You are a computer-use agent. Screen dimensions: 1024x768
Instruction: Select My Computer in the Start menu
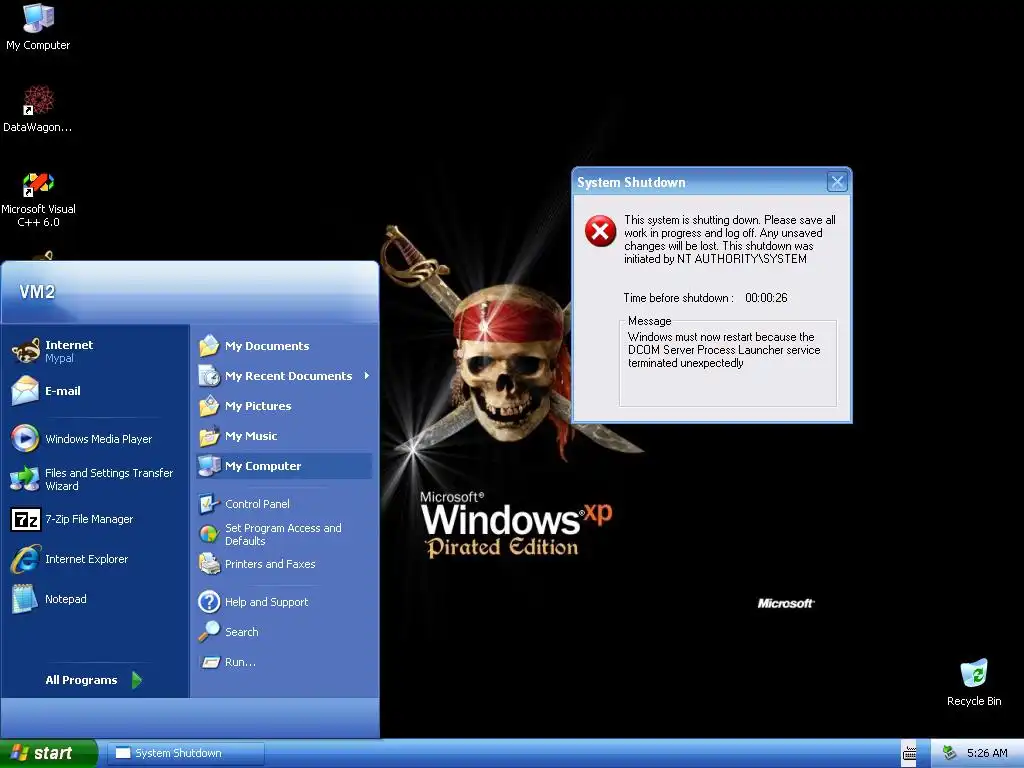point(284,466)
